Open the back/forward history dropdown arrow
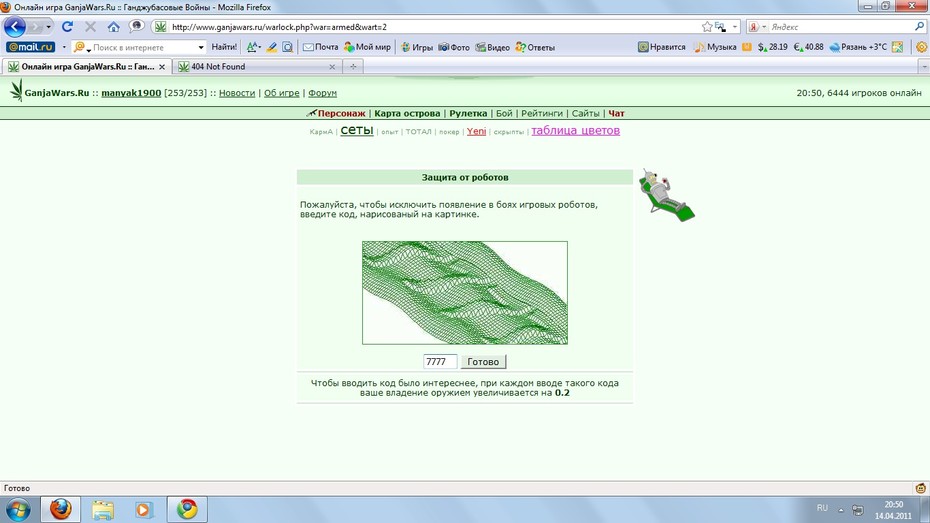Screen dimensions: 930x523 pyautogui.click(x=49, y=27)
